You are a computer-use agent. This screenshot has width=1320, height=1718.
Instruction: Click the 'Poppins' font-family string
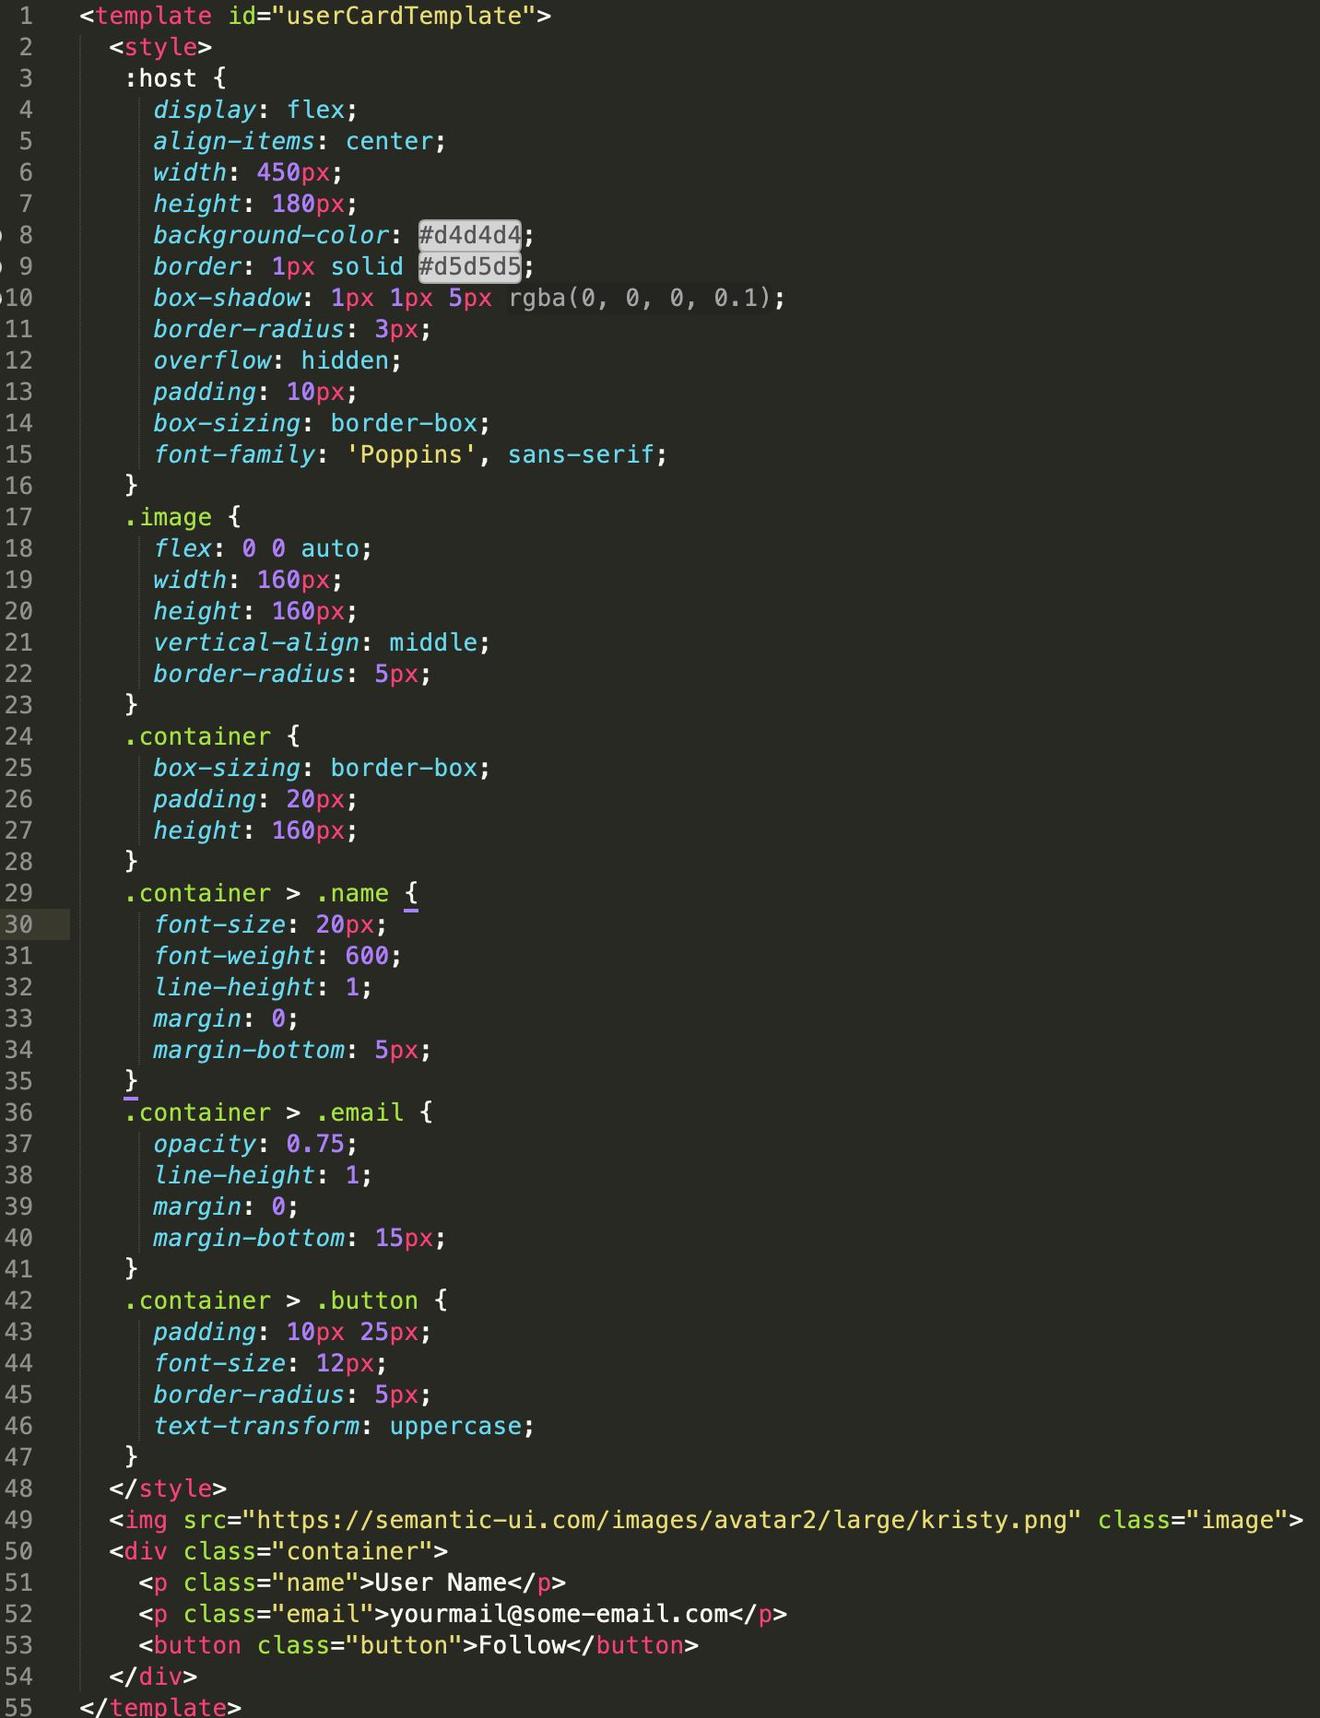tap(410, 455)
